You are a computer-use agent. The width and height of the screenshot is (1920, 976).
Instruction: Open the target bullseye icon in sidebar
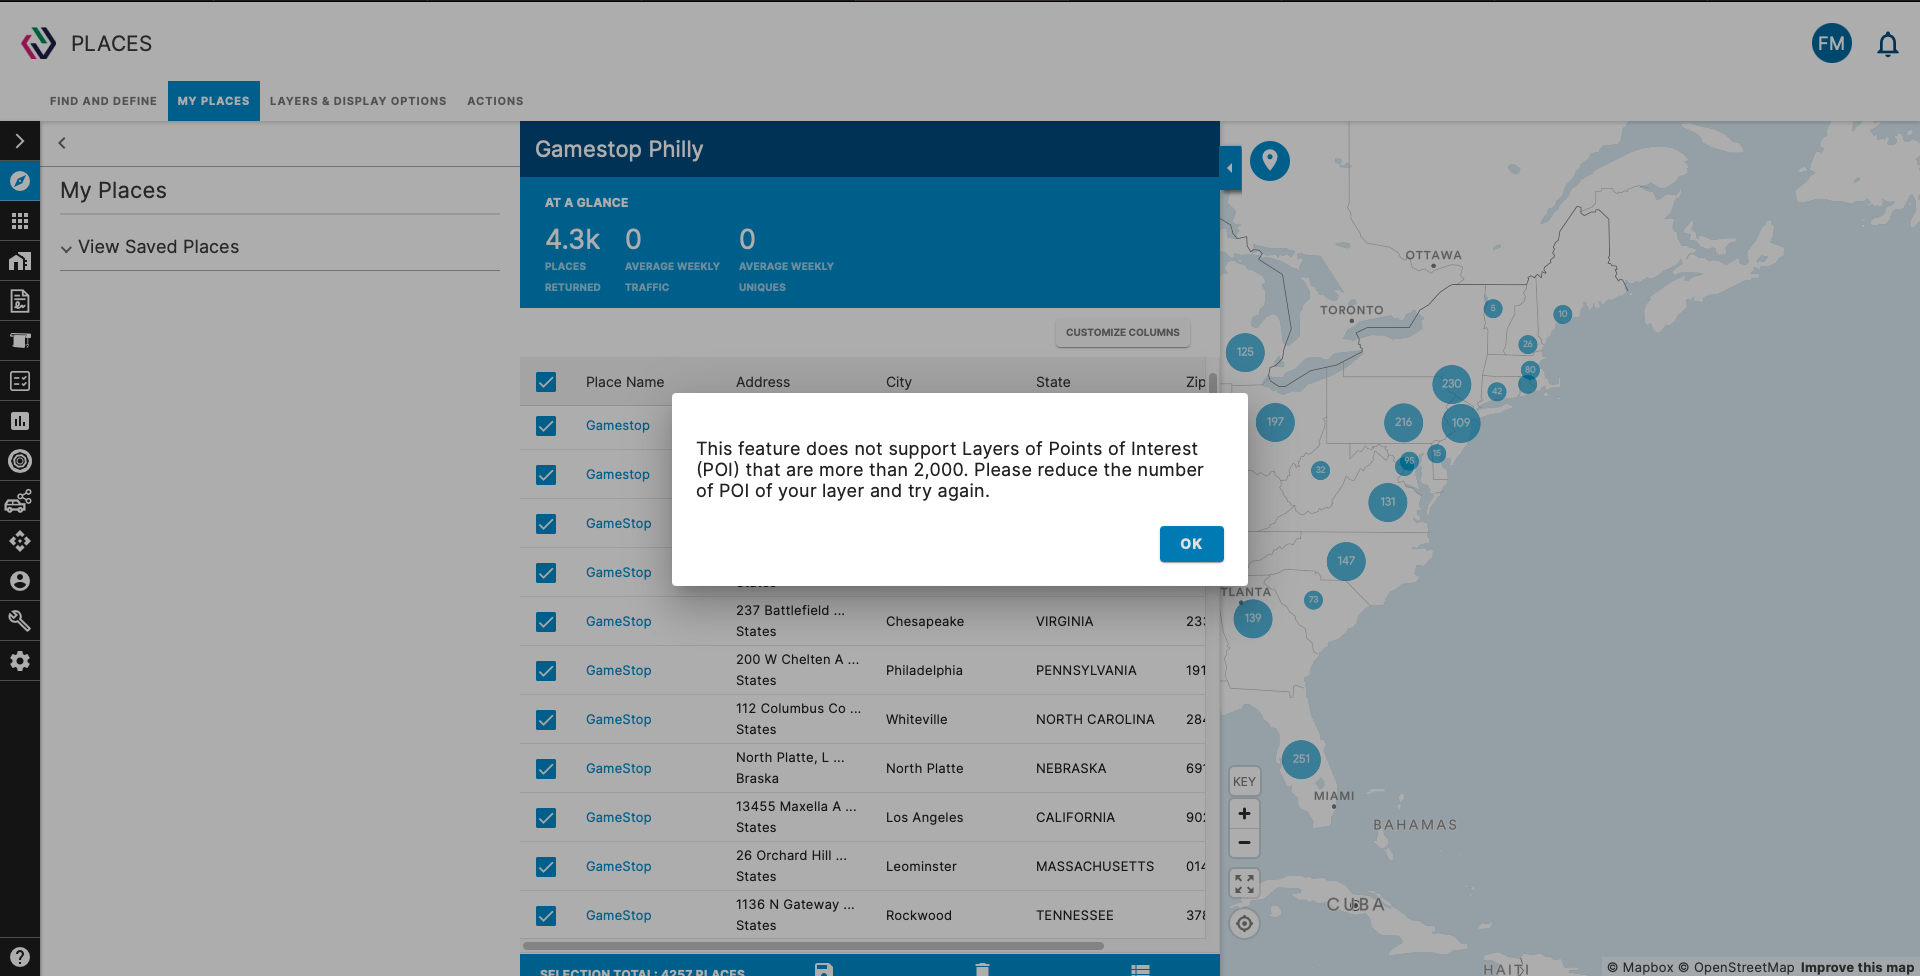(x=20, y=461)
